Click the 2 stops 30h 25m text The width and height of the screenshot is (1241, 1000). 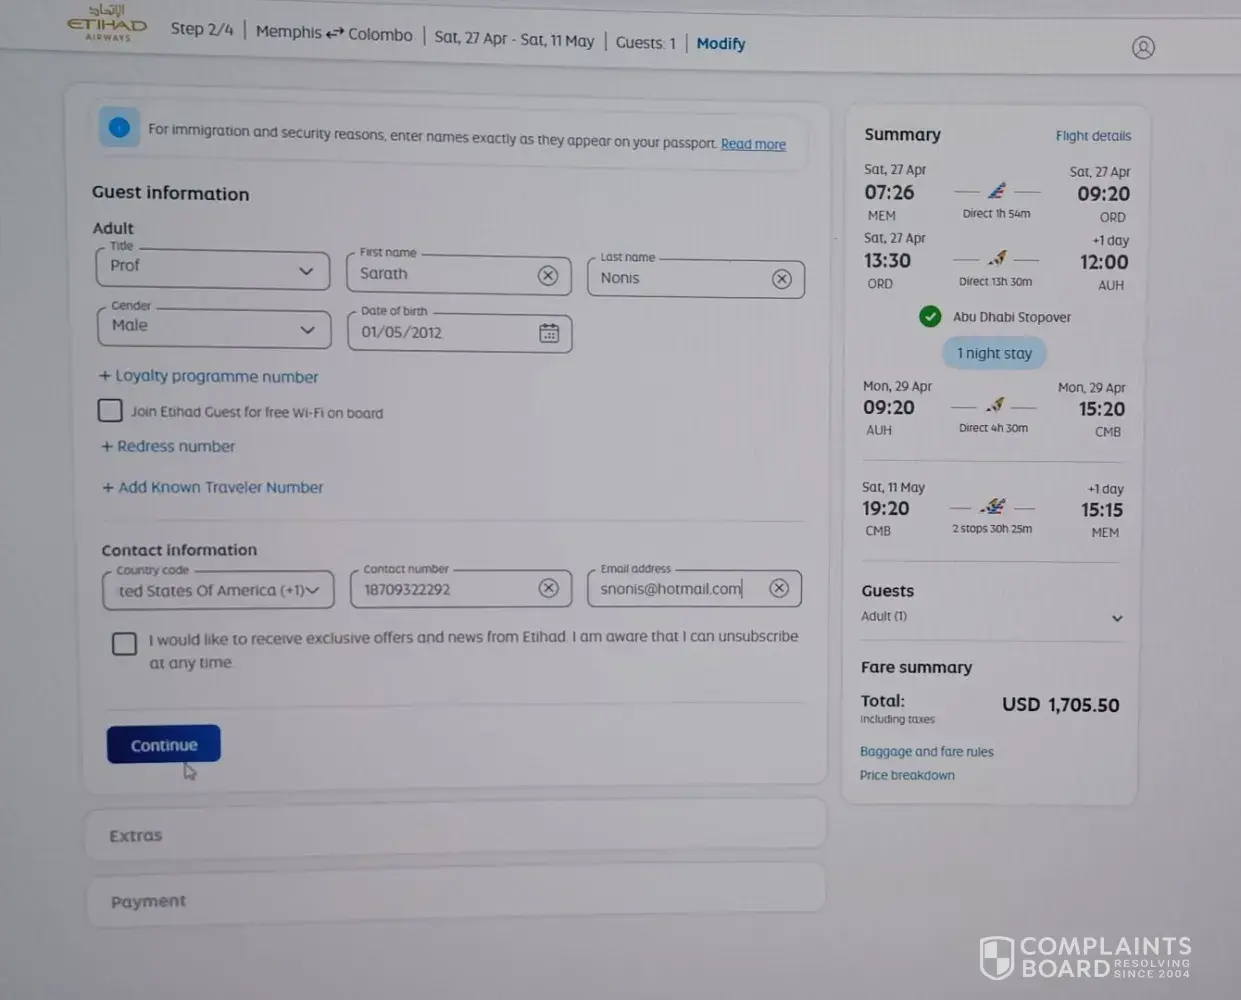coord(992,529)
